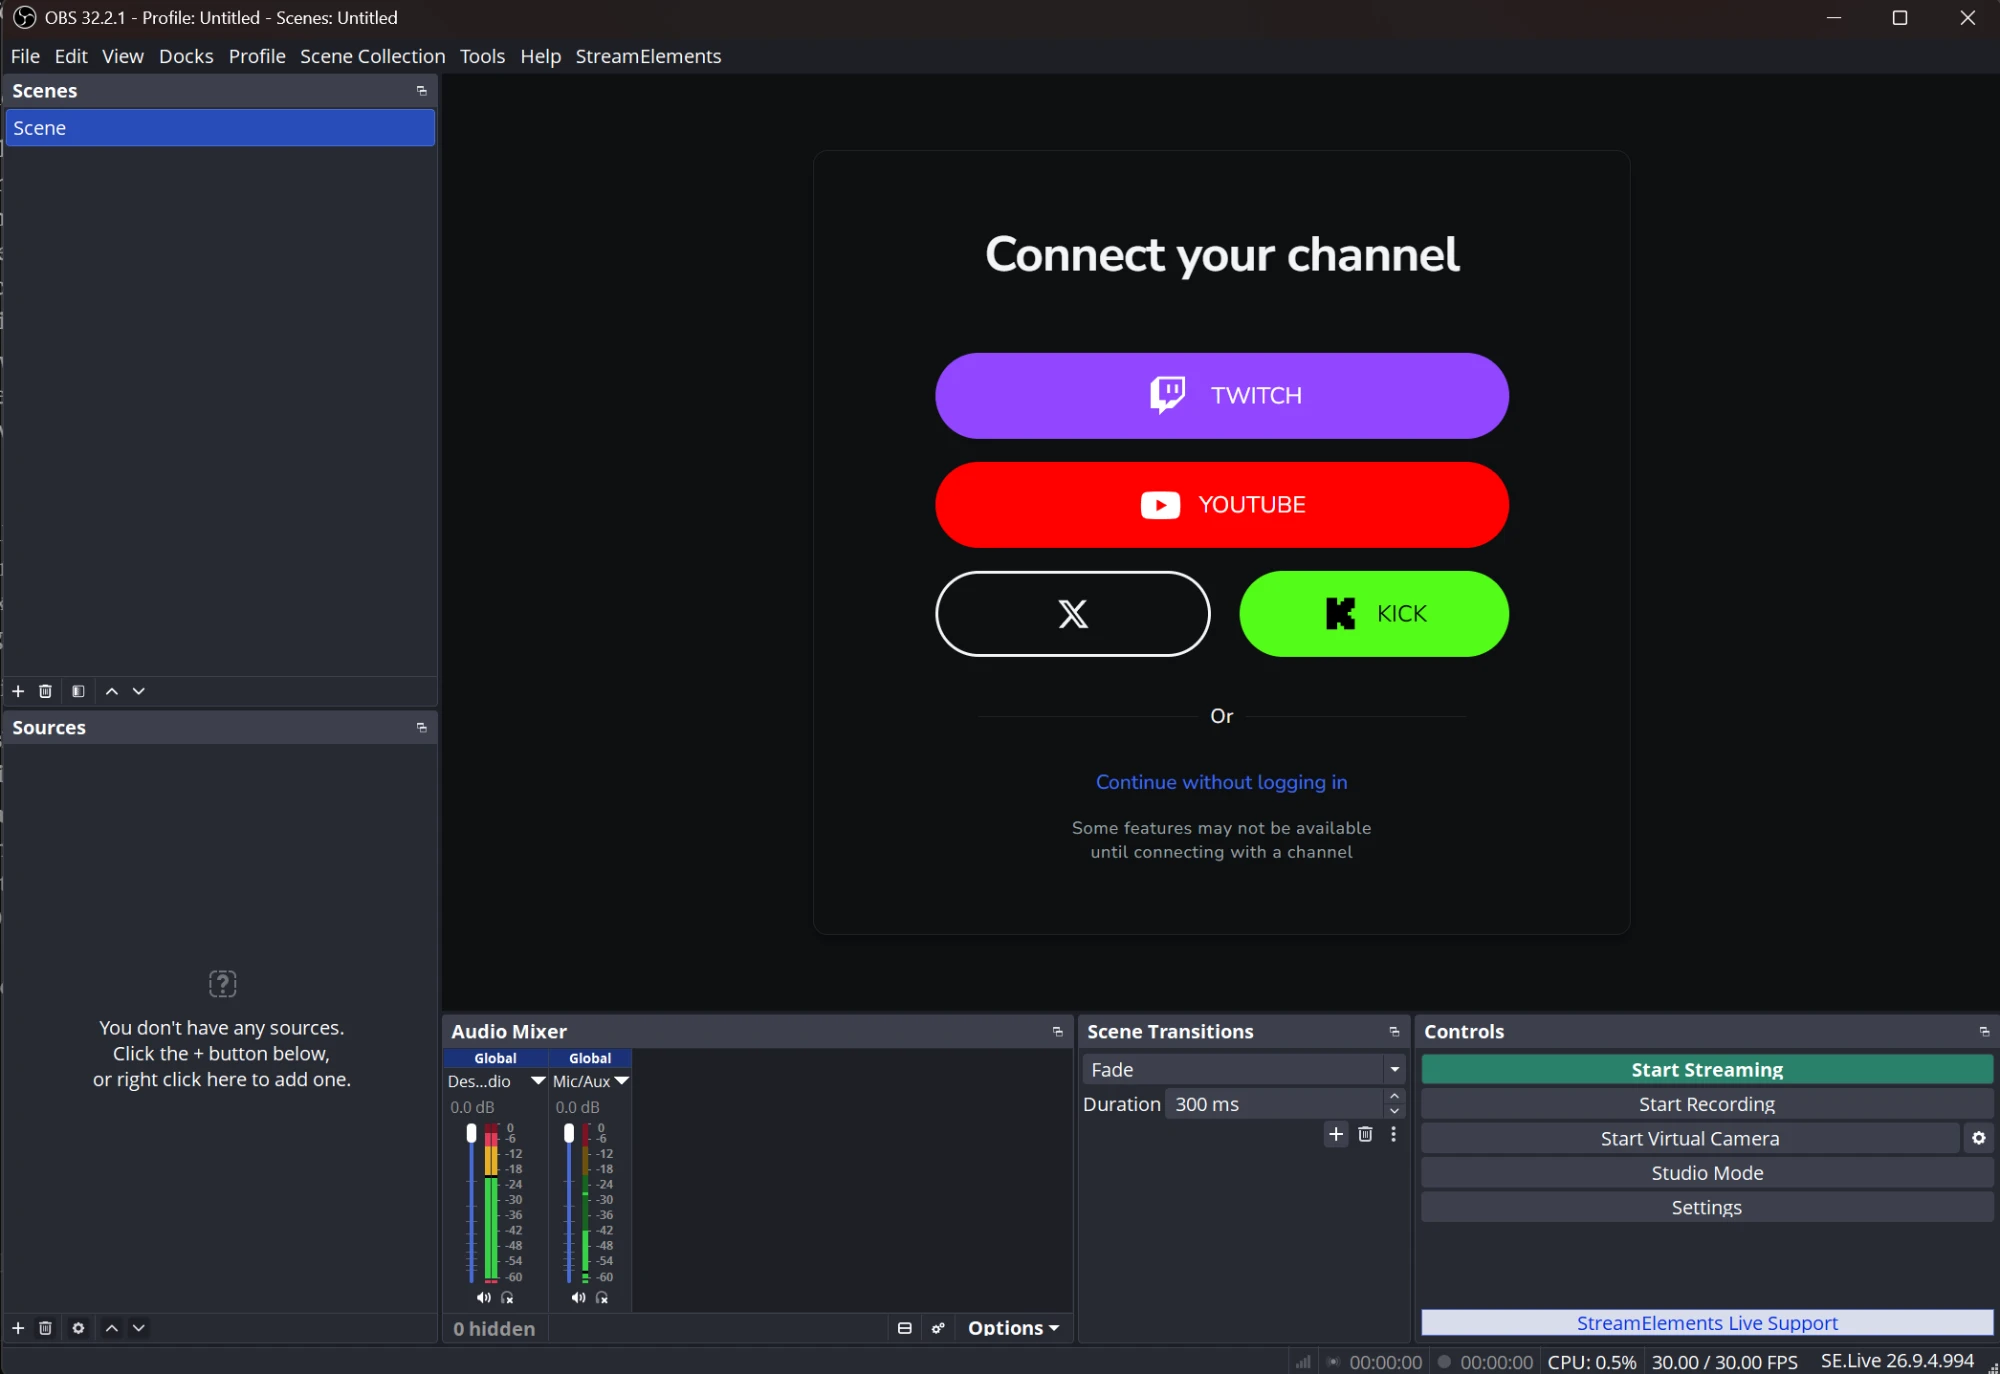The width and height of the screenshot is (2000, 1374).
Task: Delete transition using trash icon in Scene Transitions
Action: (1366, 1134)
